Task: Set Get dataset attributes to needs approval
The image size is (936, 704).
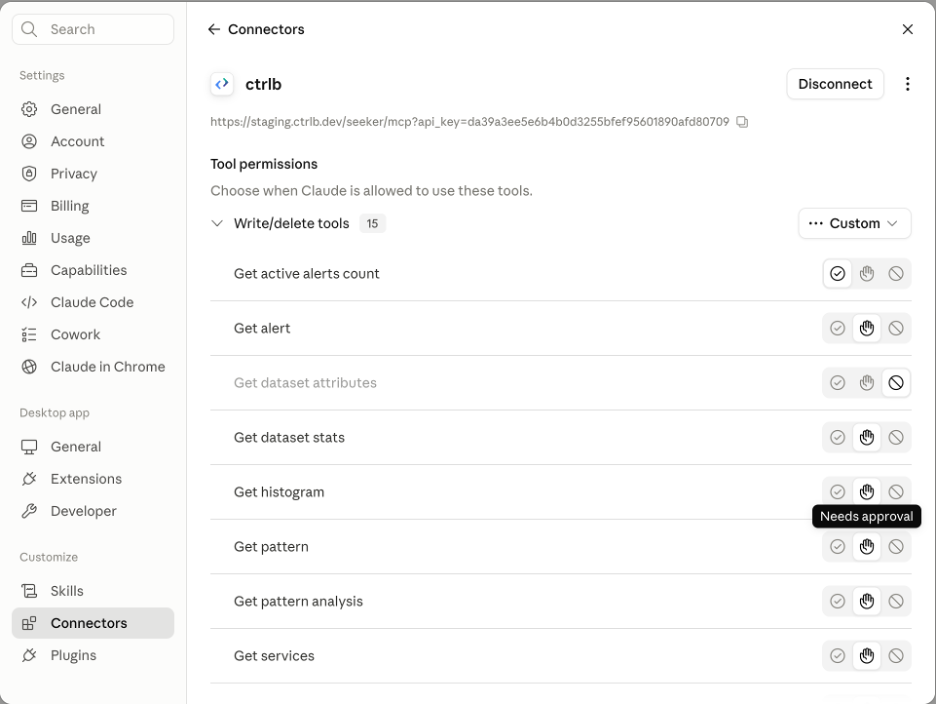Action: [x=867, y=383]
